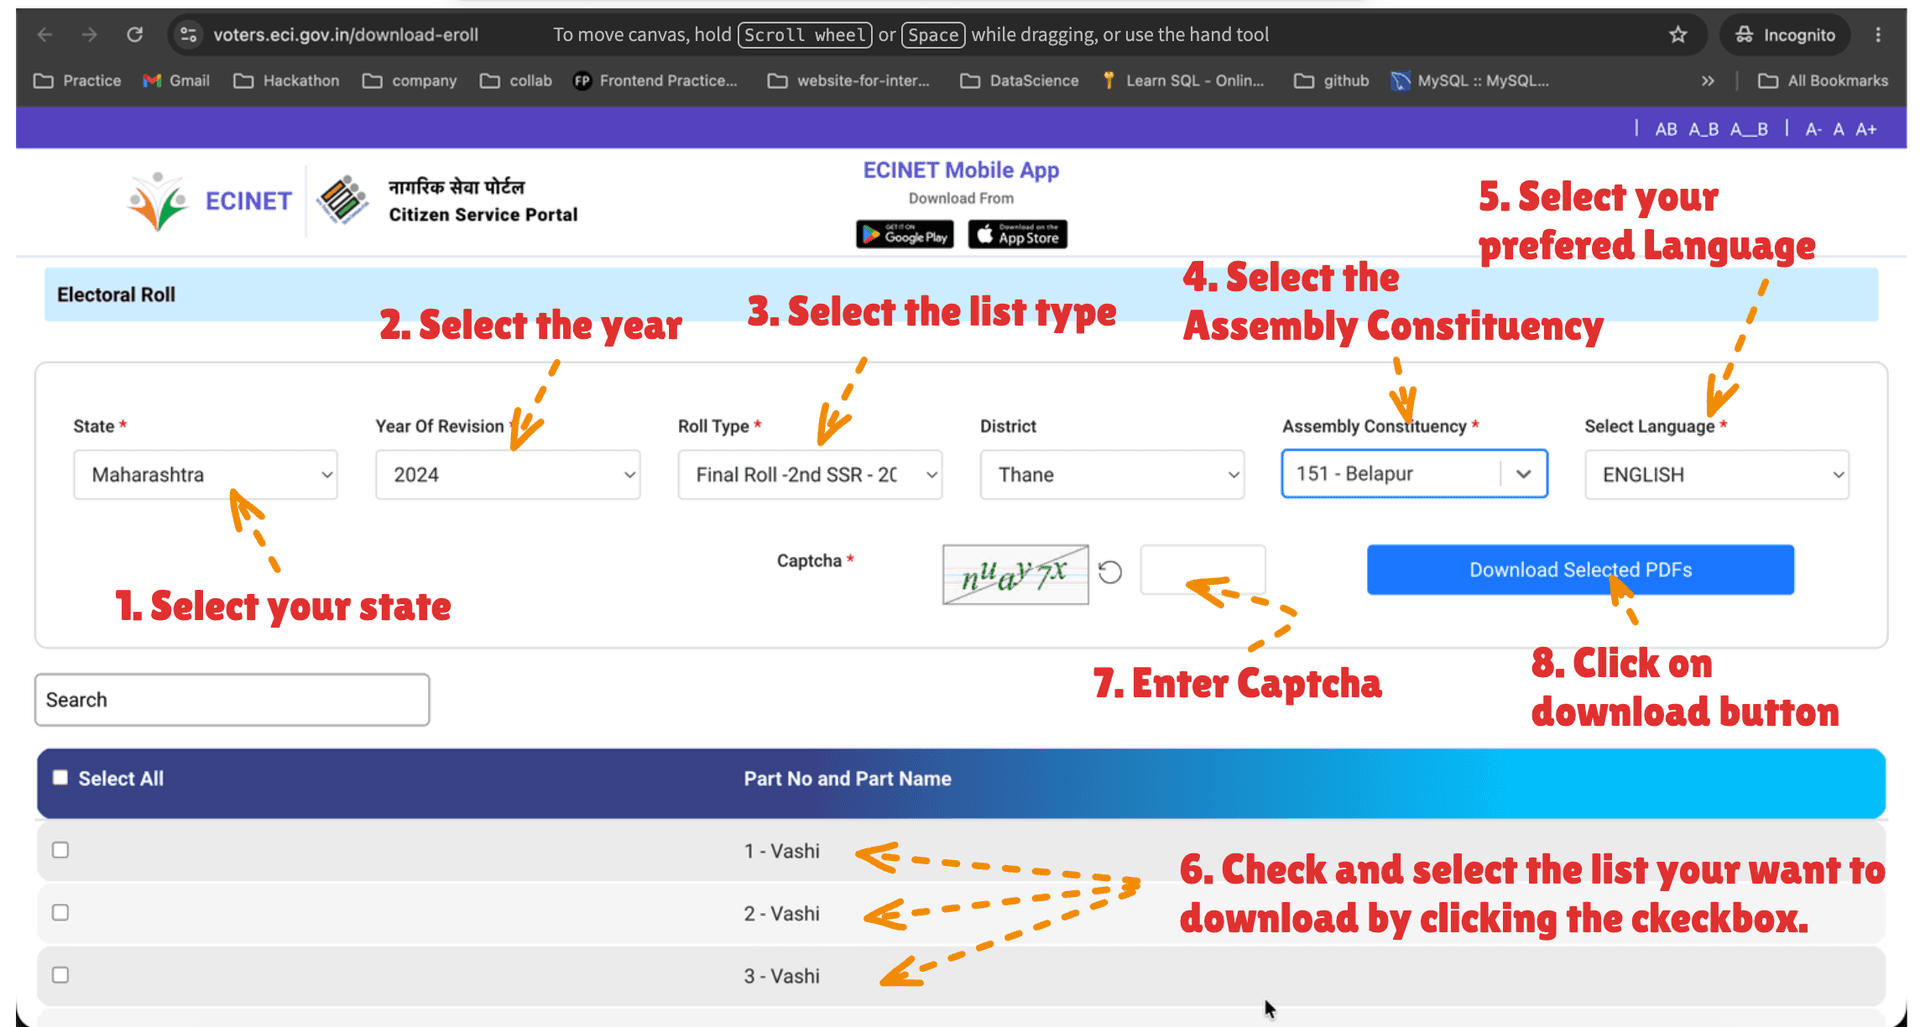This screenshot has height=1027, width=1920.
Task: Click the browser forward arrow
Action: pos(90,35)
